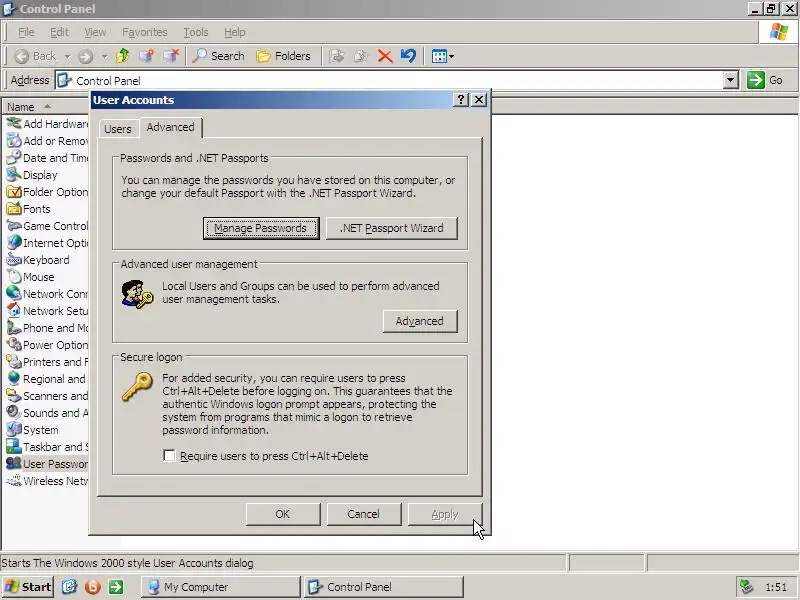The height and width of the screenshot is (600, 800).
Task: Click Advanced button under user management
Action: click(420, 321)
